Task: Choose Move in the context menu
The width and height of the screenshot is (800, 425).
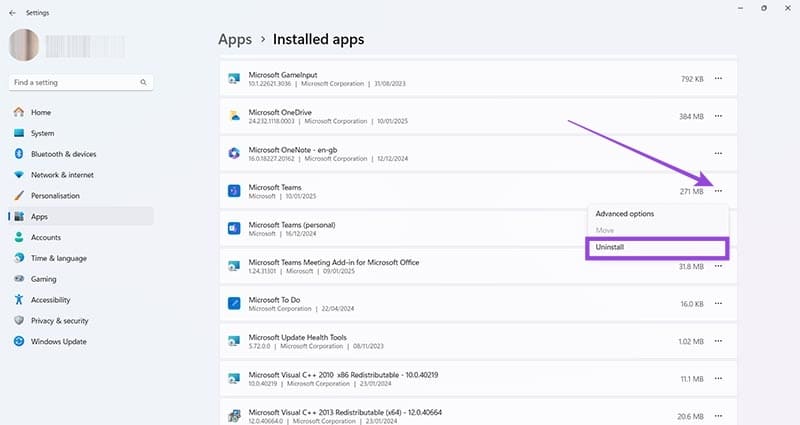Action: 658,230
